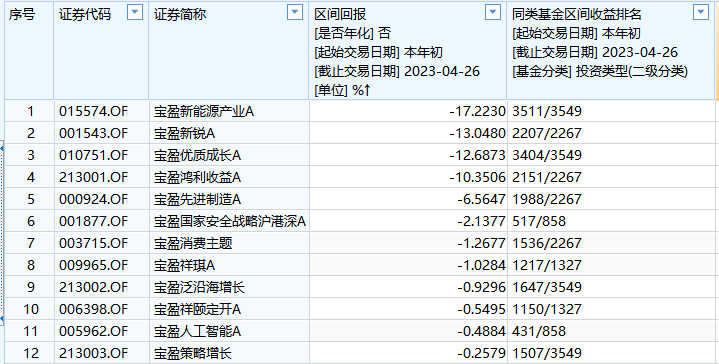Click return value -1.2677
The height and width of the screenshot is (364, 719).
(481, 243)
